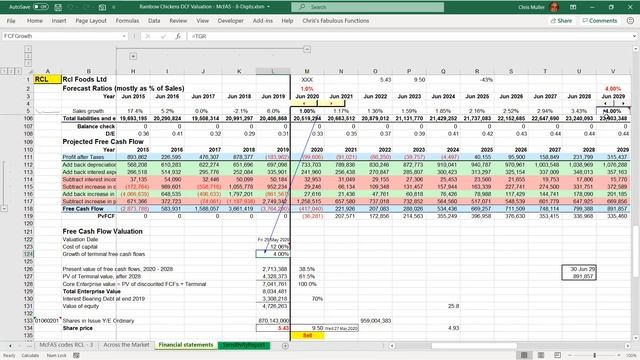Image resolution: width=640 pixels, height=360 pixels.
Task: Open the Help ribbon tab
Action: pyautogui.click(x=287, y=20)
